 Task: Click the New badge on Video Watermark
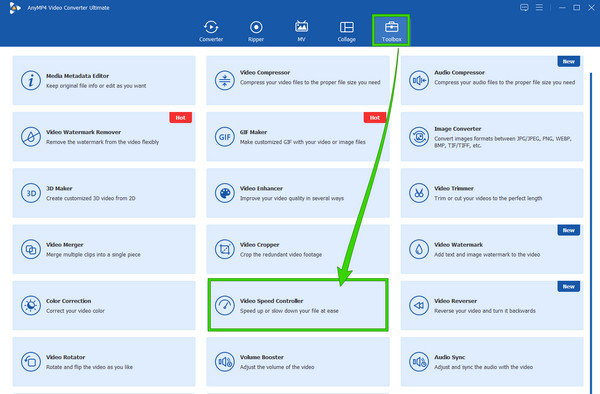(569, 230)
